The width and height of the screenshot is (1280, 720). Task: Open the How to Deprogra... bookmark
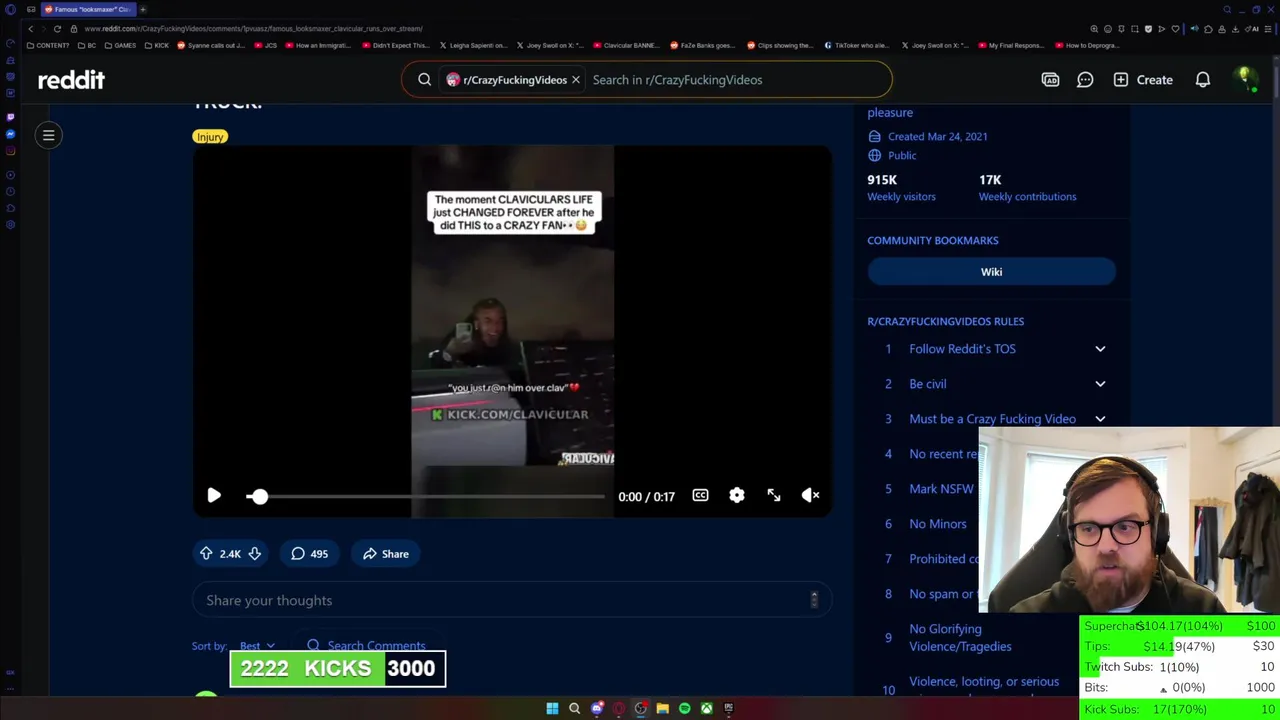[x=1086, y=45]
